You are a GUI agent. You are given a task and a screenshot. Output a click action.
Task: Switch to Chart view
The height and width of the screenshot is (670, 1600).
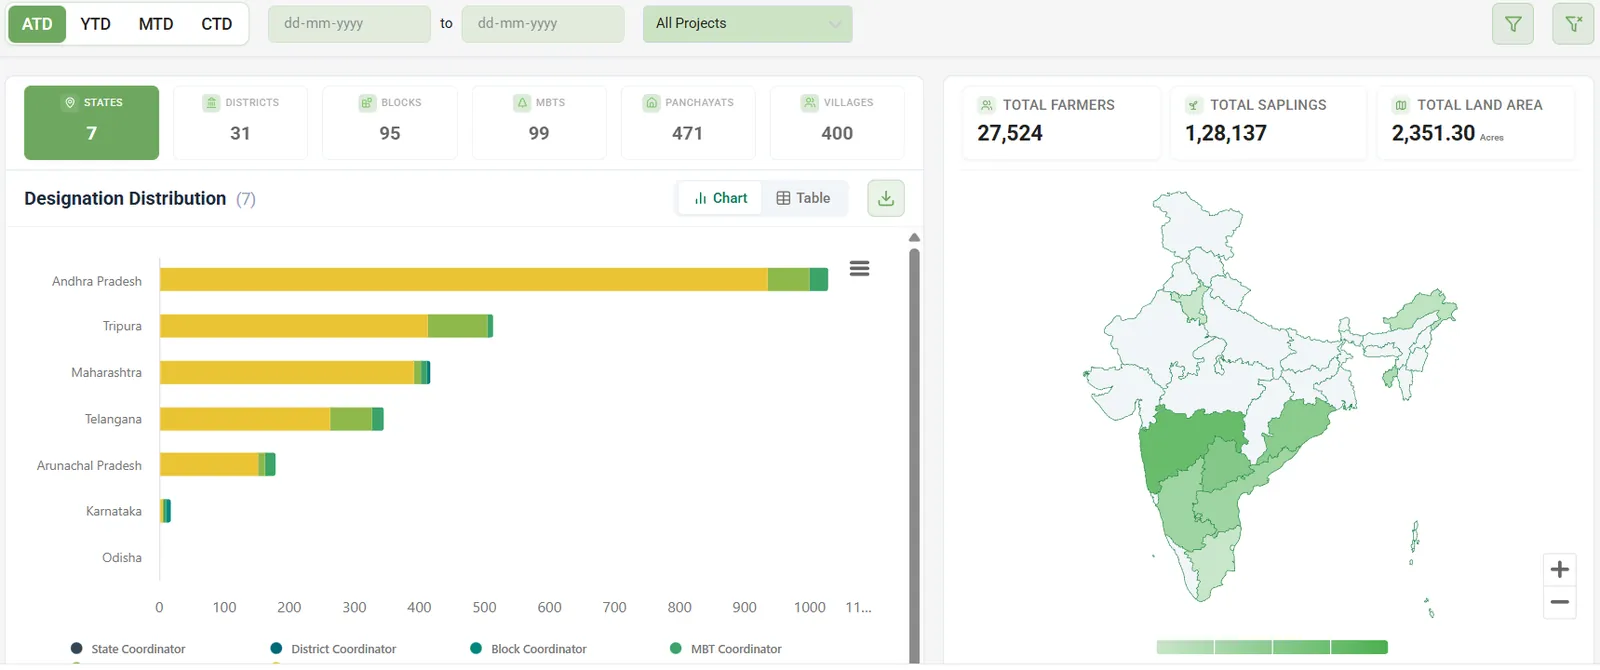click(720, 198)
